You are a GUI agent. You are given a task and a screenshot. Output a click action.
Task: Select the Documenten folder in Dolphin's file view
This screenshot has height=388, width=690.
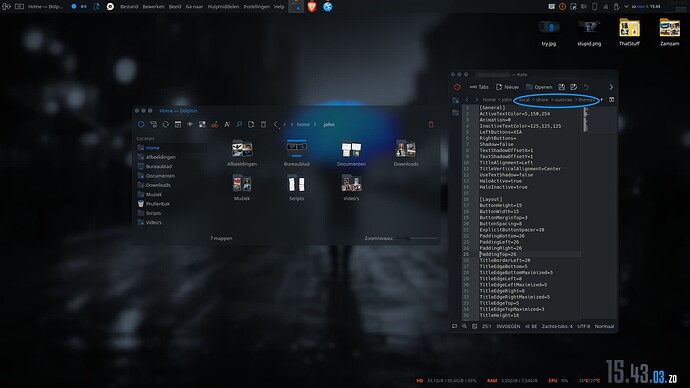351,154
